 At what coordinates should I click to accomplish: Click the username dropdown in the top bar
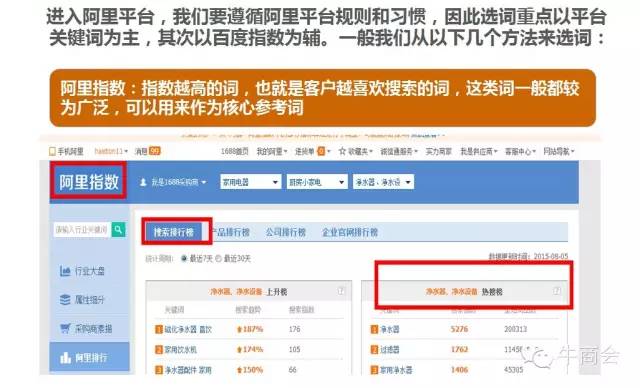pos(111,151)
